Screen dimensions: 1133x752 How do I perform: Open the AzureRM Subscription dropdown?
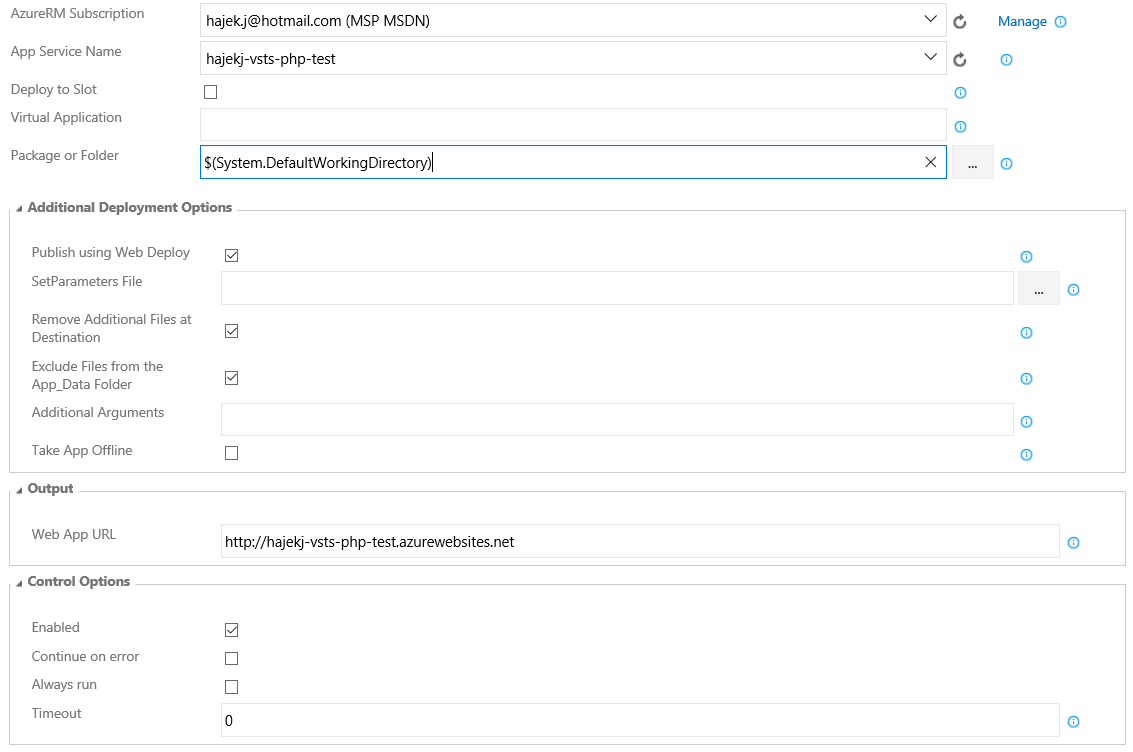coord(930,20)
